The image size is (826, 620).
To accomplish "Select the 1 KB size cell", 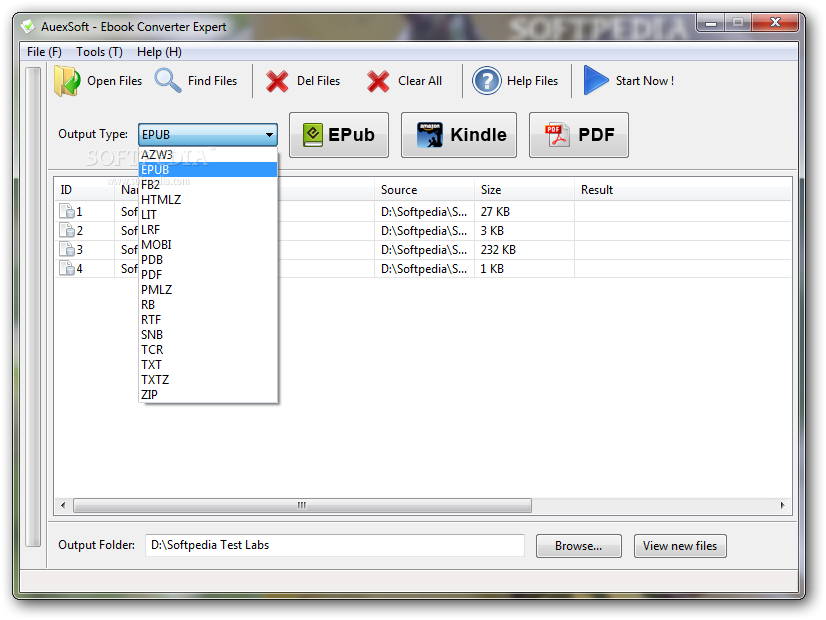I will pyautogui.click(x=524, y=269).
